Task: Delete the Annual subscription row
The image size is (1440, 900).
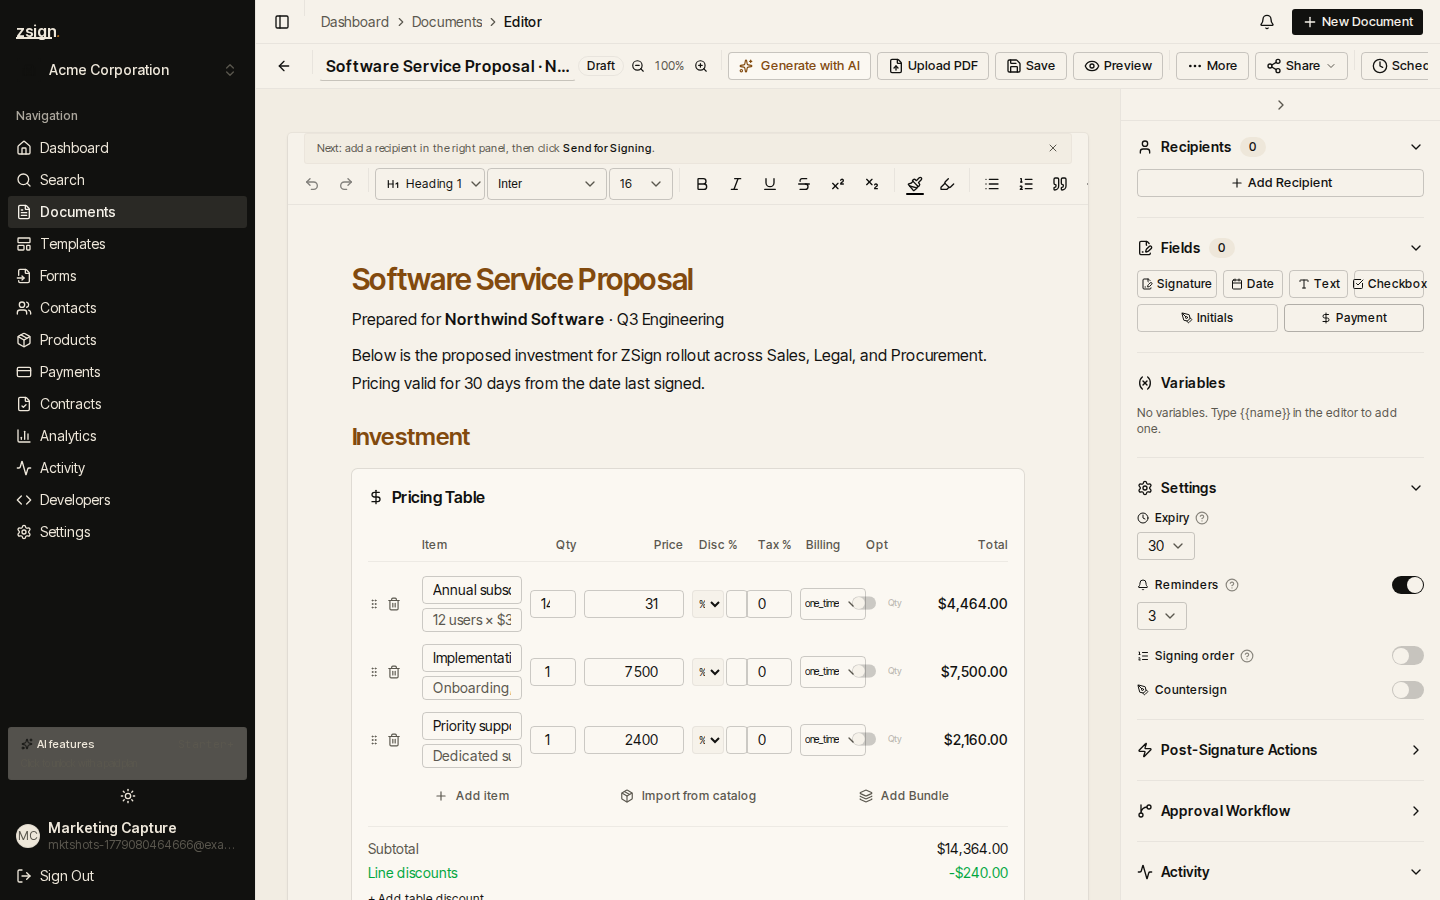Action: click(394, 604)
